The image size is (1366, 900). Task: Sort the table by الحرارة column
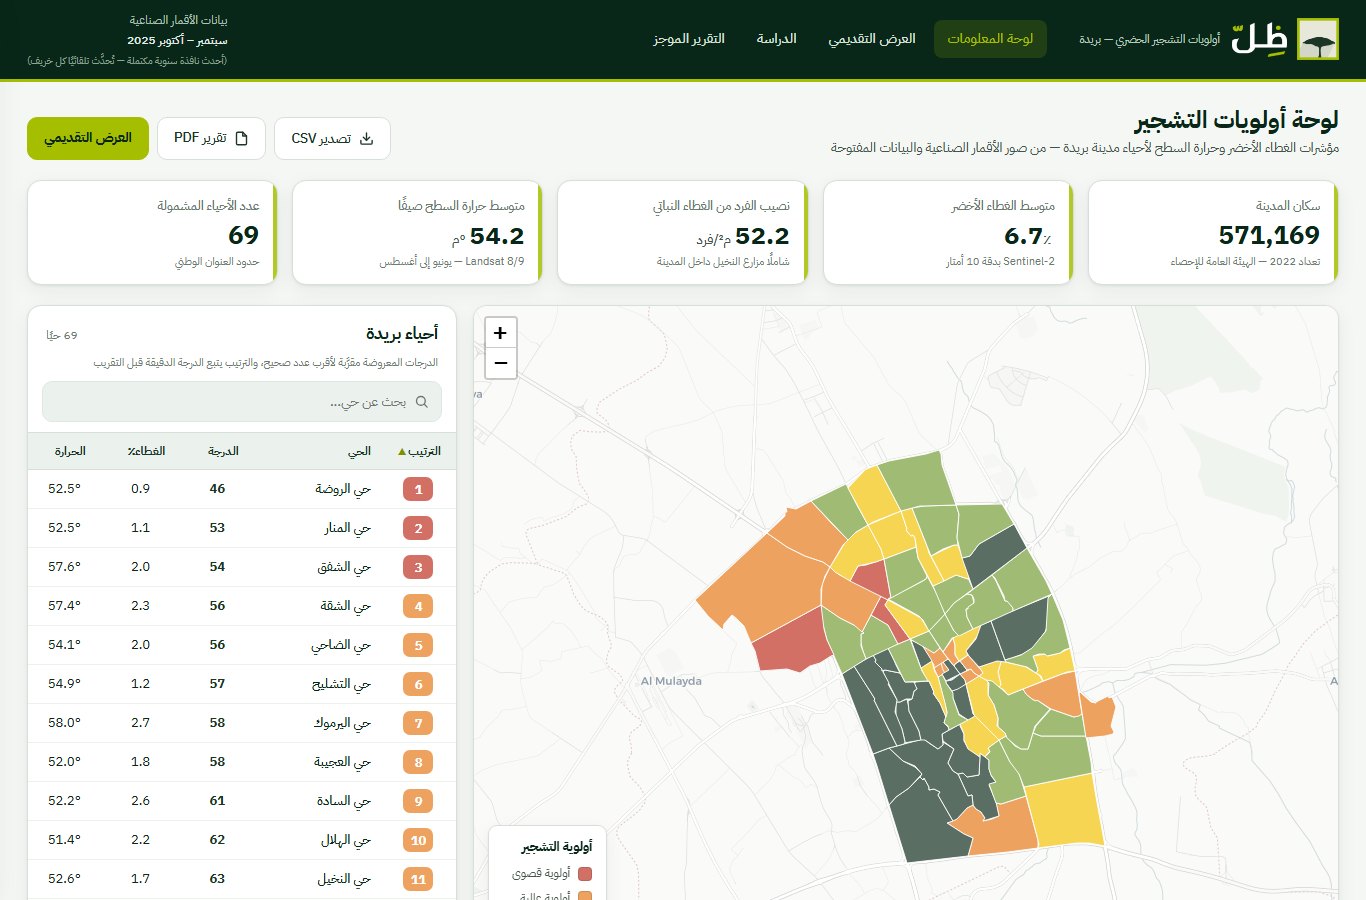70,451
